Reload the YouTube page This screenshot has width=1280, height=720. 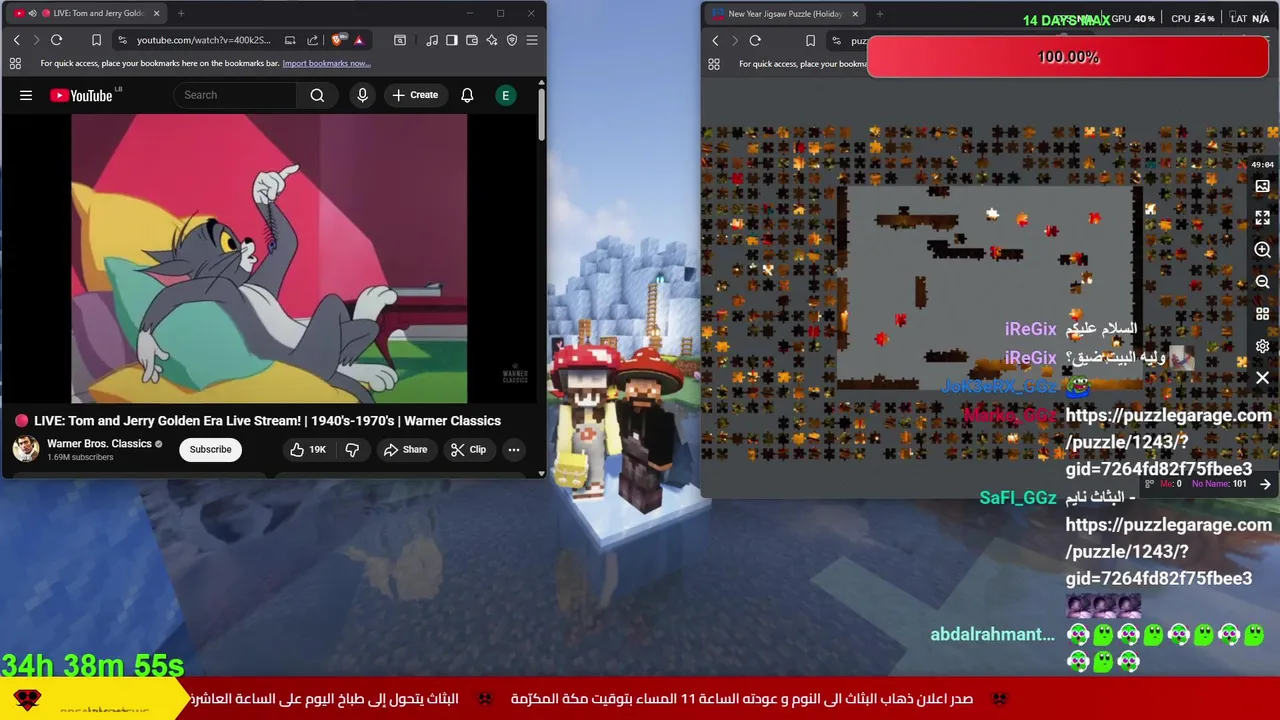tap(57, 40)
